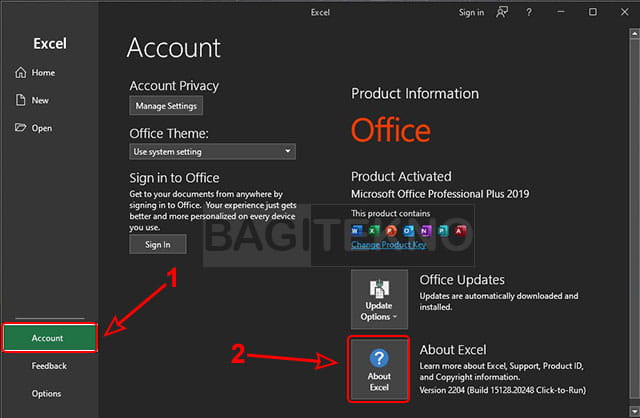Click the PowerPoint app icon

[391, 231]
